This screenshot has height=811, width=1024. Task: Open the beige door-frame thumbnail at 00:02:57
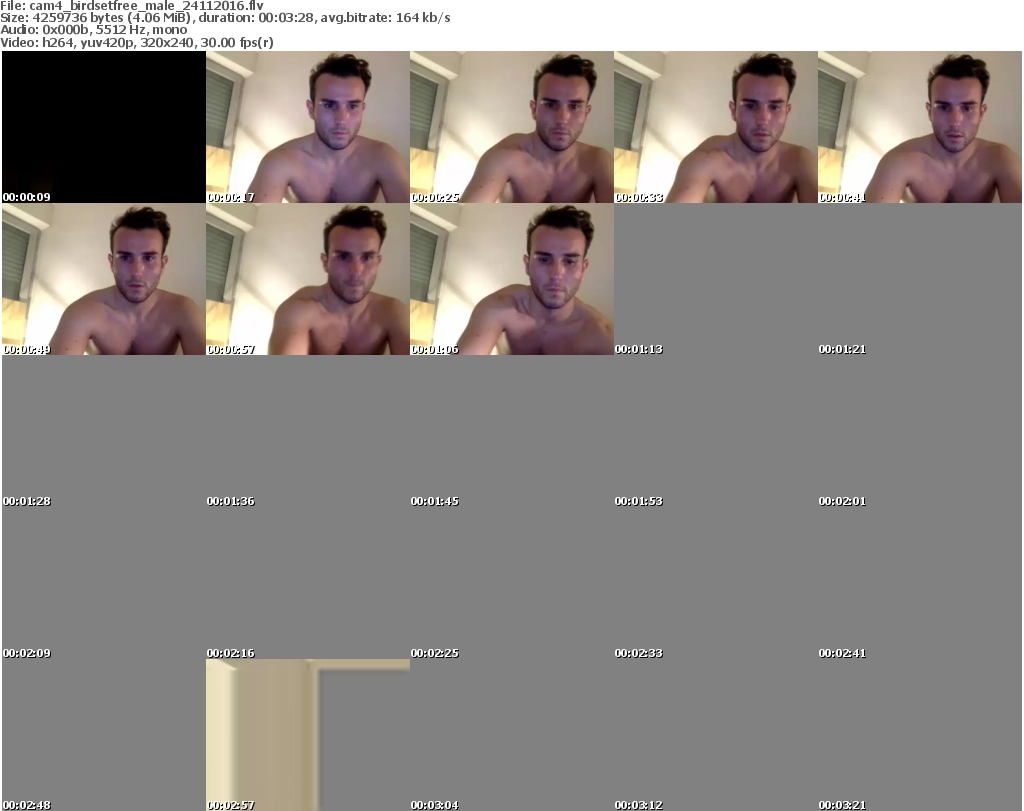pos(307,733)
